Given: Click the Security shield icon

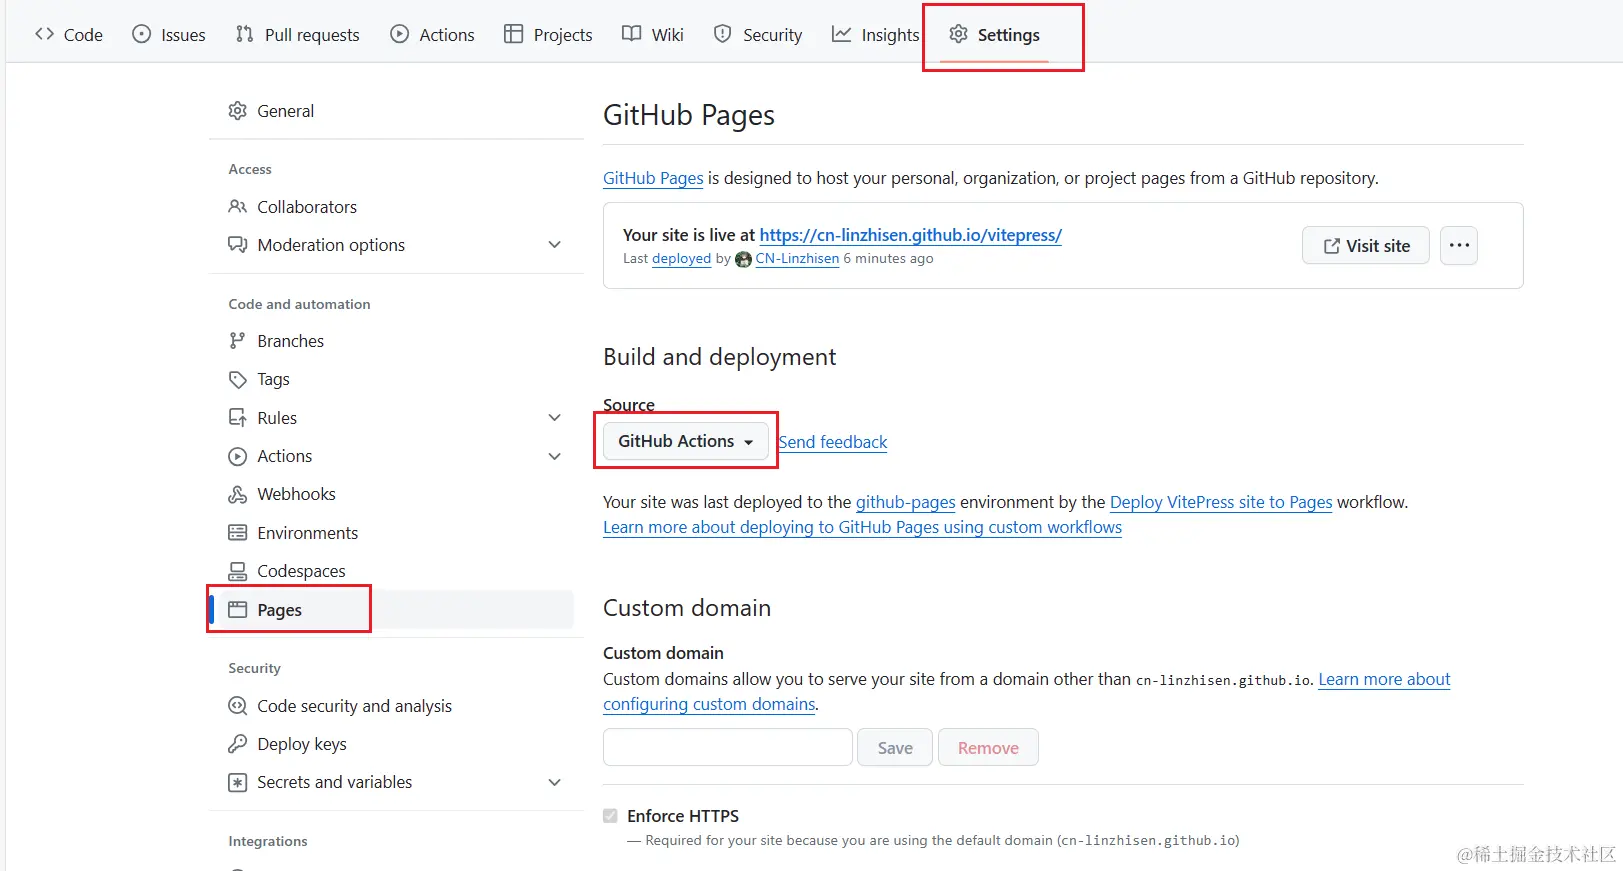Looking at the screenshot, I should 723,34.
